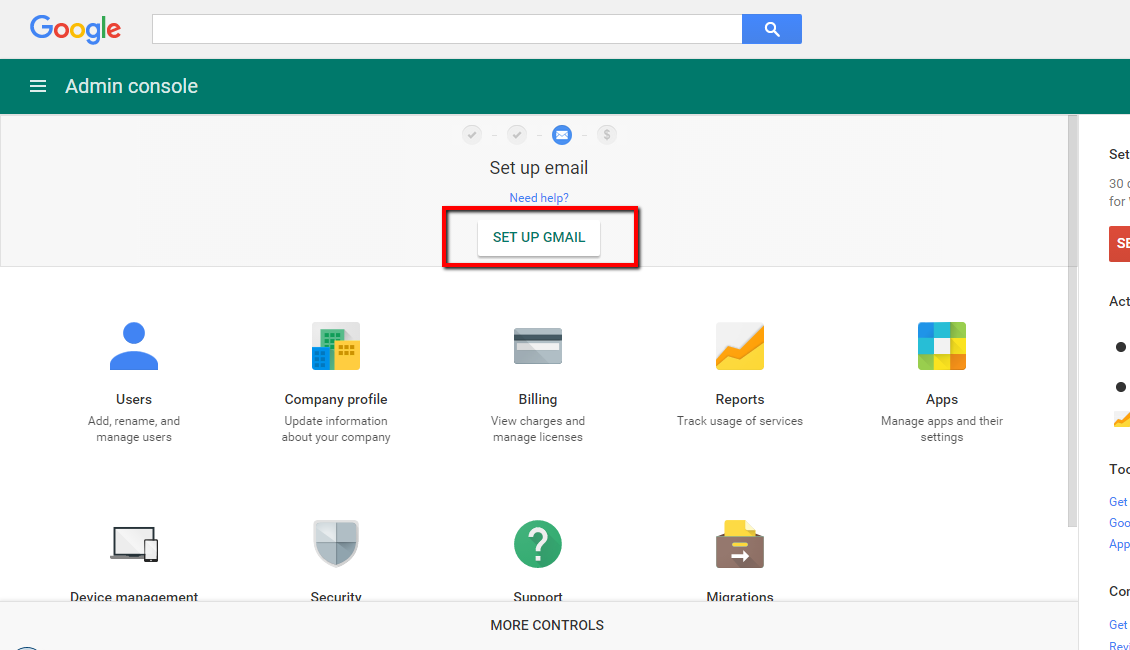This screenshot has width=1130, height=650.
Task: Open the Security shield icon
Action: point(336,543)
